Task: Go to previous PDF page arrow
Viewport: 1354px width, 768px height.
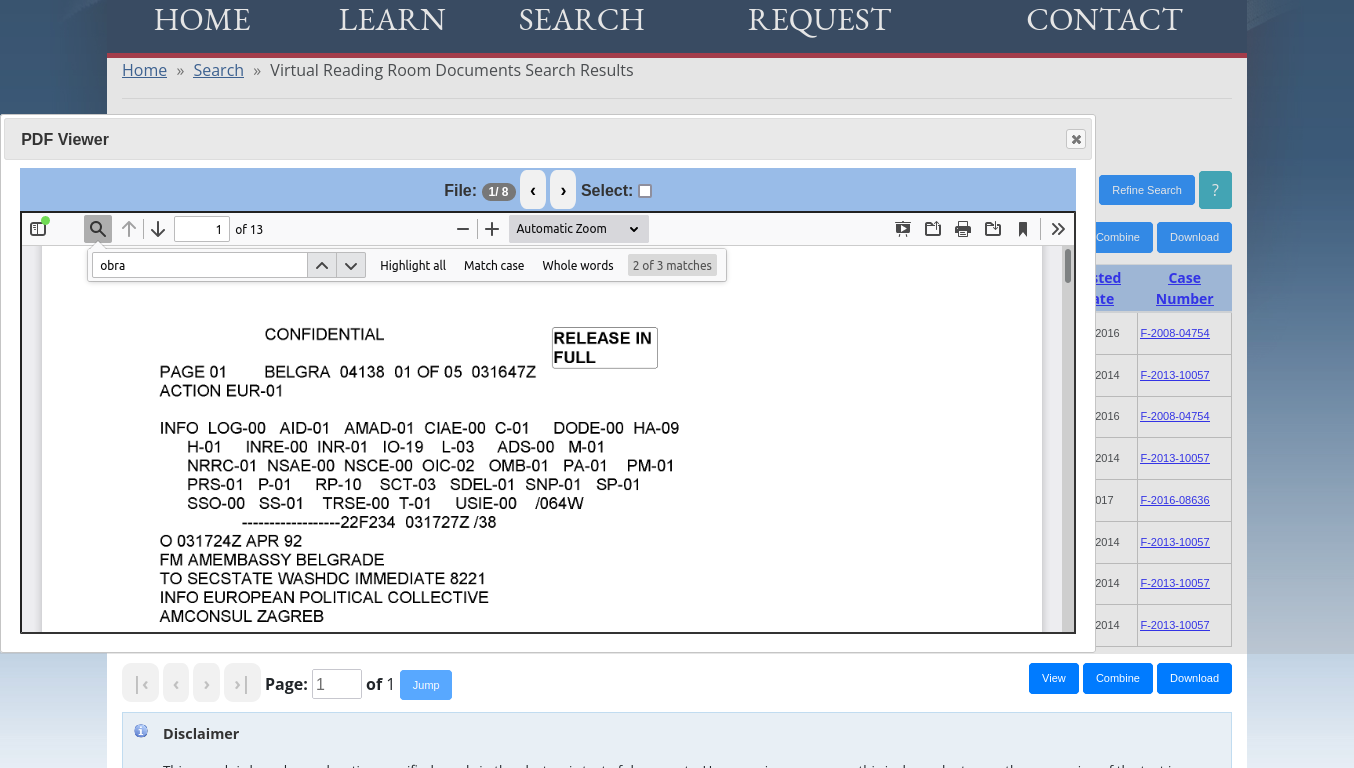Action: pyautogui.click(x=129, y=229)
